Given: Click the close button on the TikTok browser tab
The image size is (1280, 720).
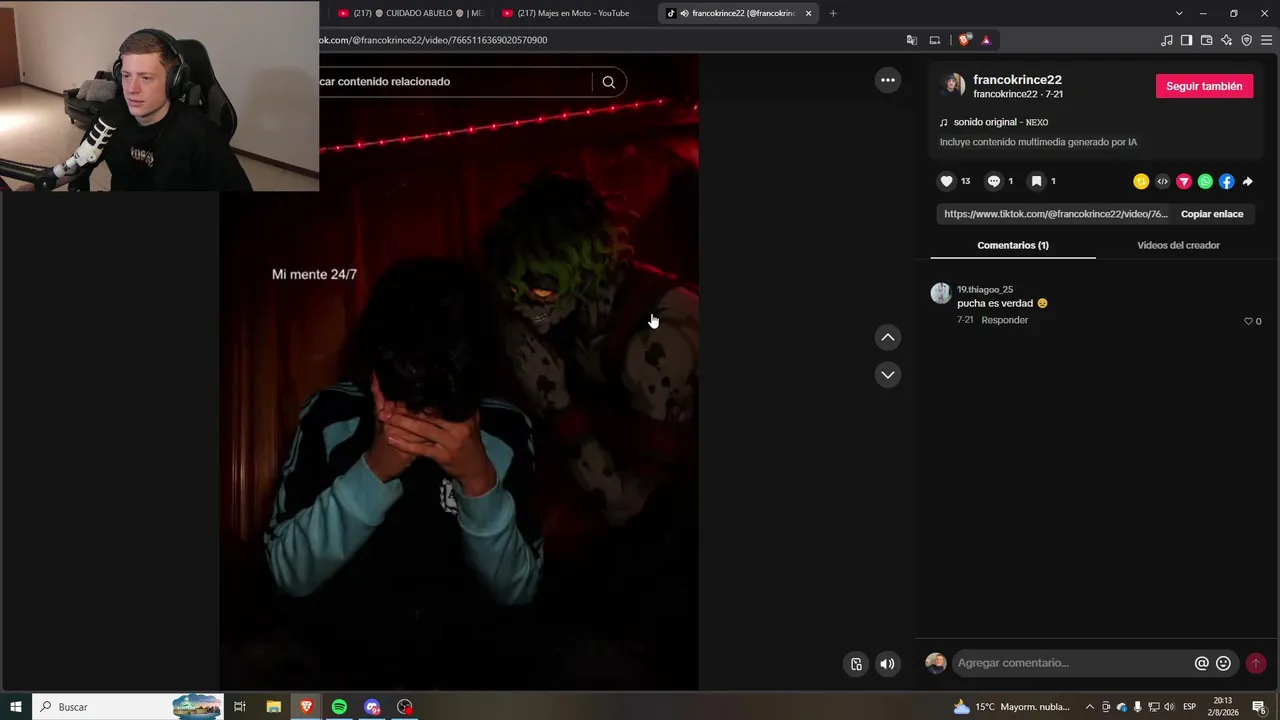Looking at the screenshot, I should [808, 13].
